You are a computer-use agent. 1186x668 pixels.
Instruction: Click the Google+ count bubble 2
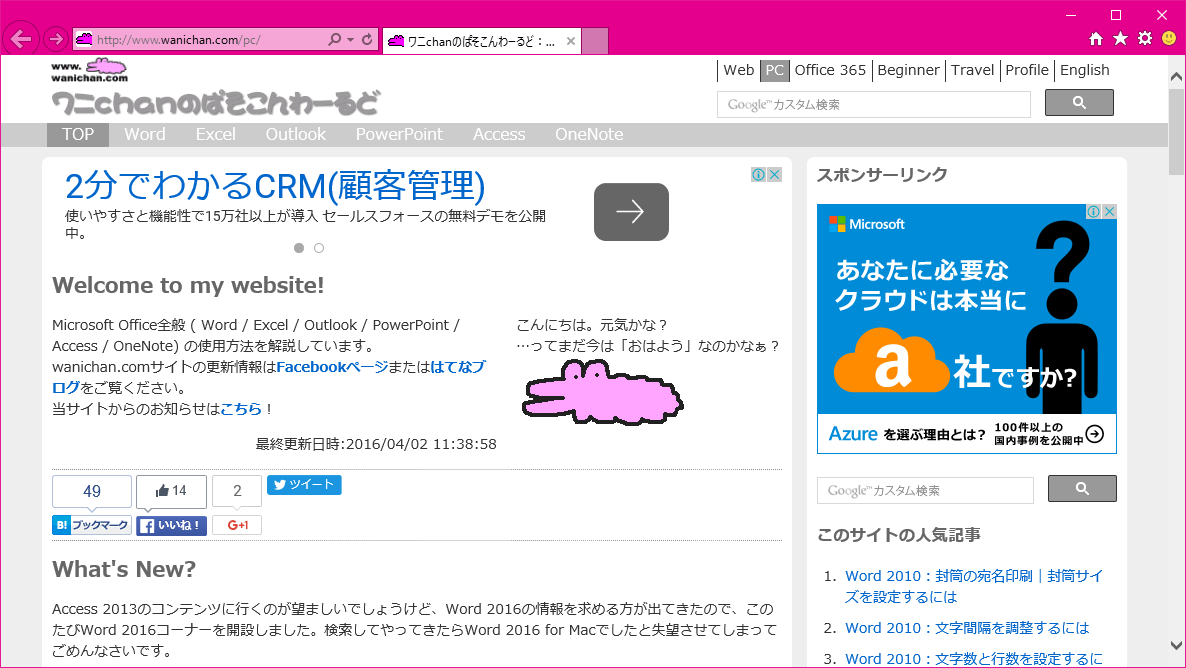238,491
